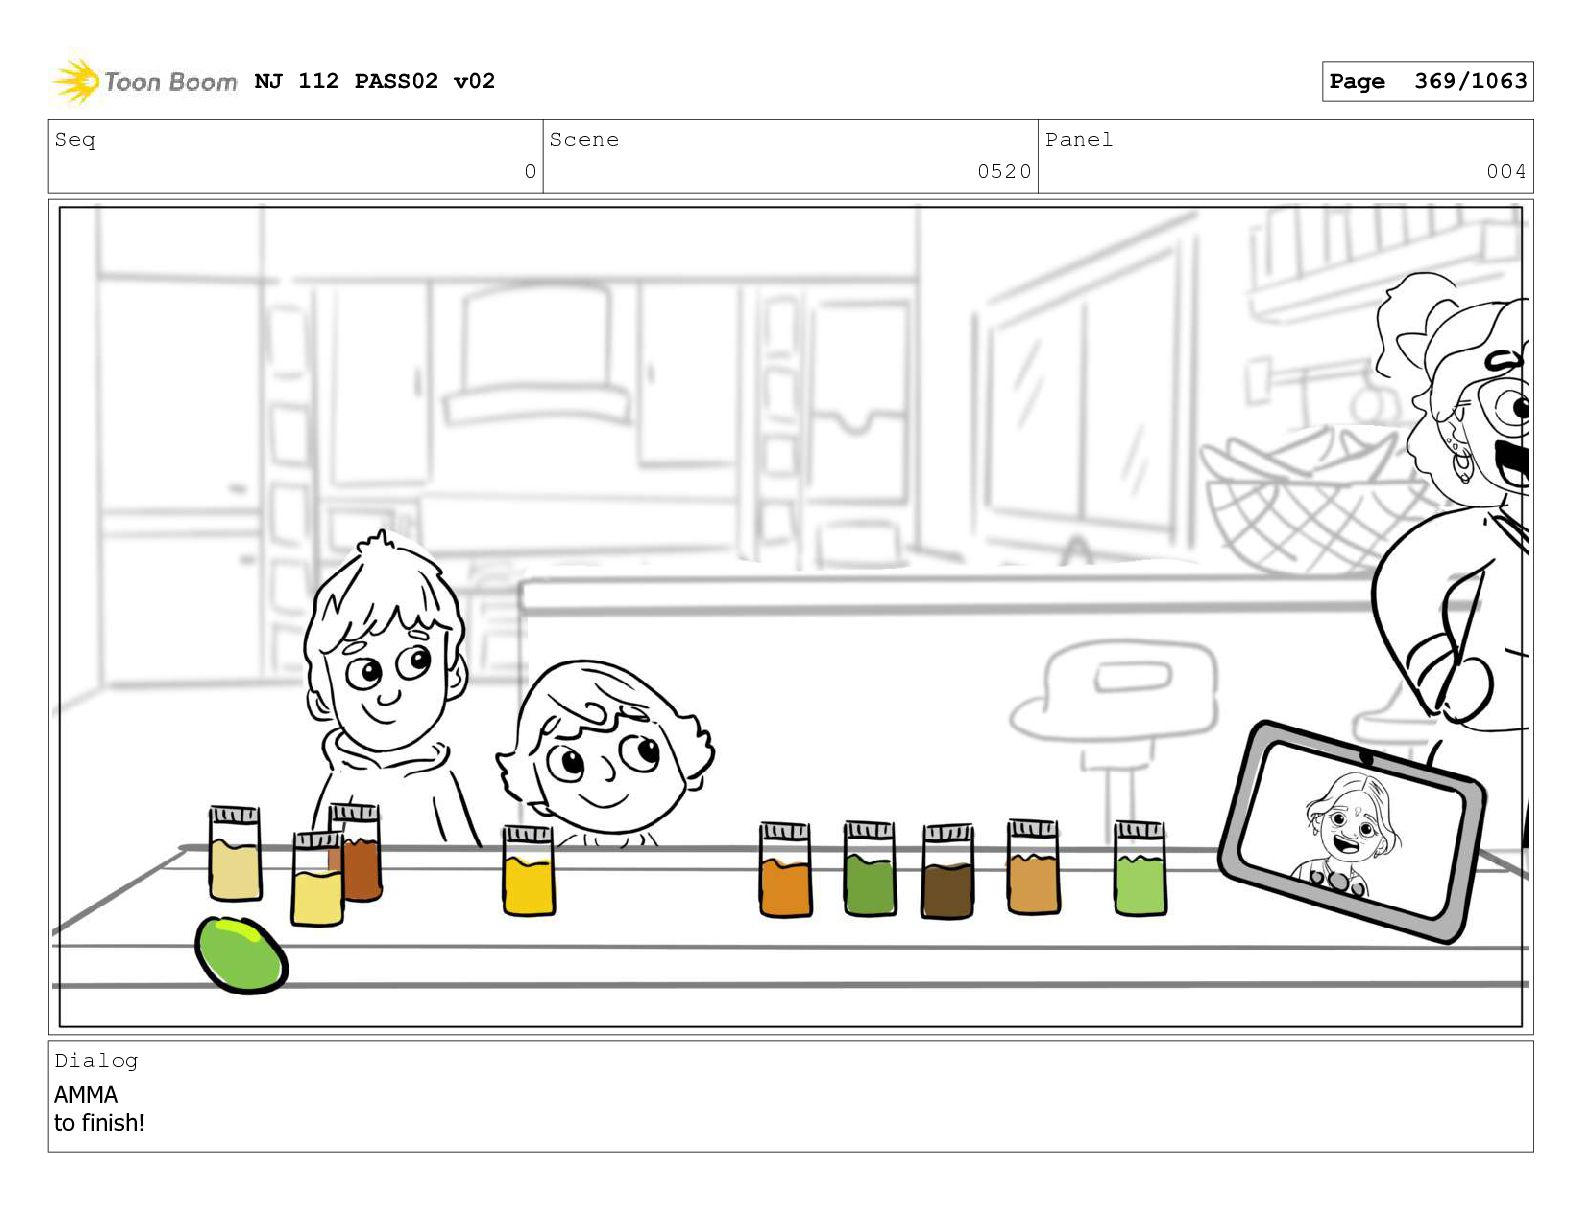Select the title text NJ 112 PASS02 v02
Image resolution: width=1584 pixels, height=1224 pixels.
click(x=375, y=81)
